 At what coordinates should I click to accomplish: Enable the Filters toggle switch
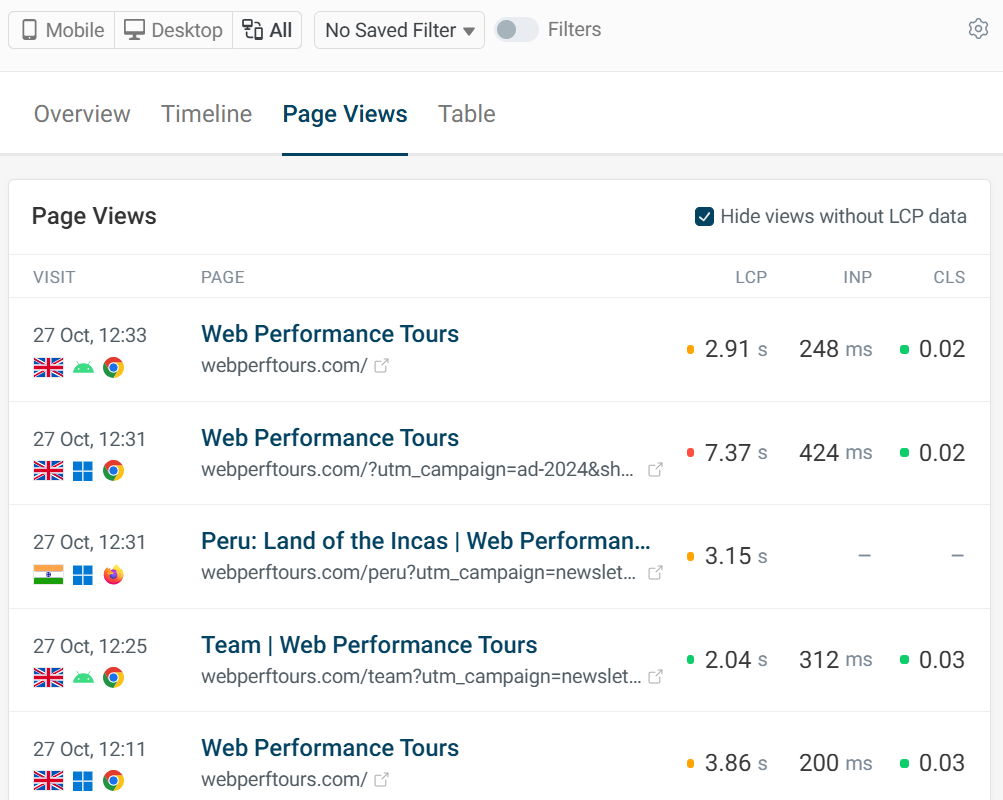click(516, 30)
